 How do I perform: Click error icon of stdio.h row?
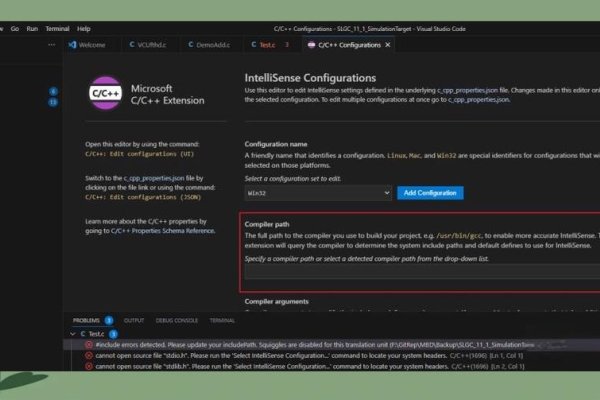[89, 356]
